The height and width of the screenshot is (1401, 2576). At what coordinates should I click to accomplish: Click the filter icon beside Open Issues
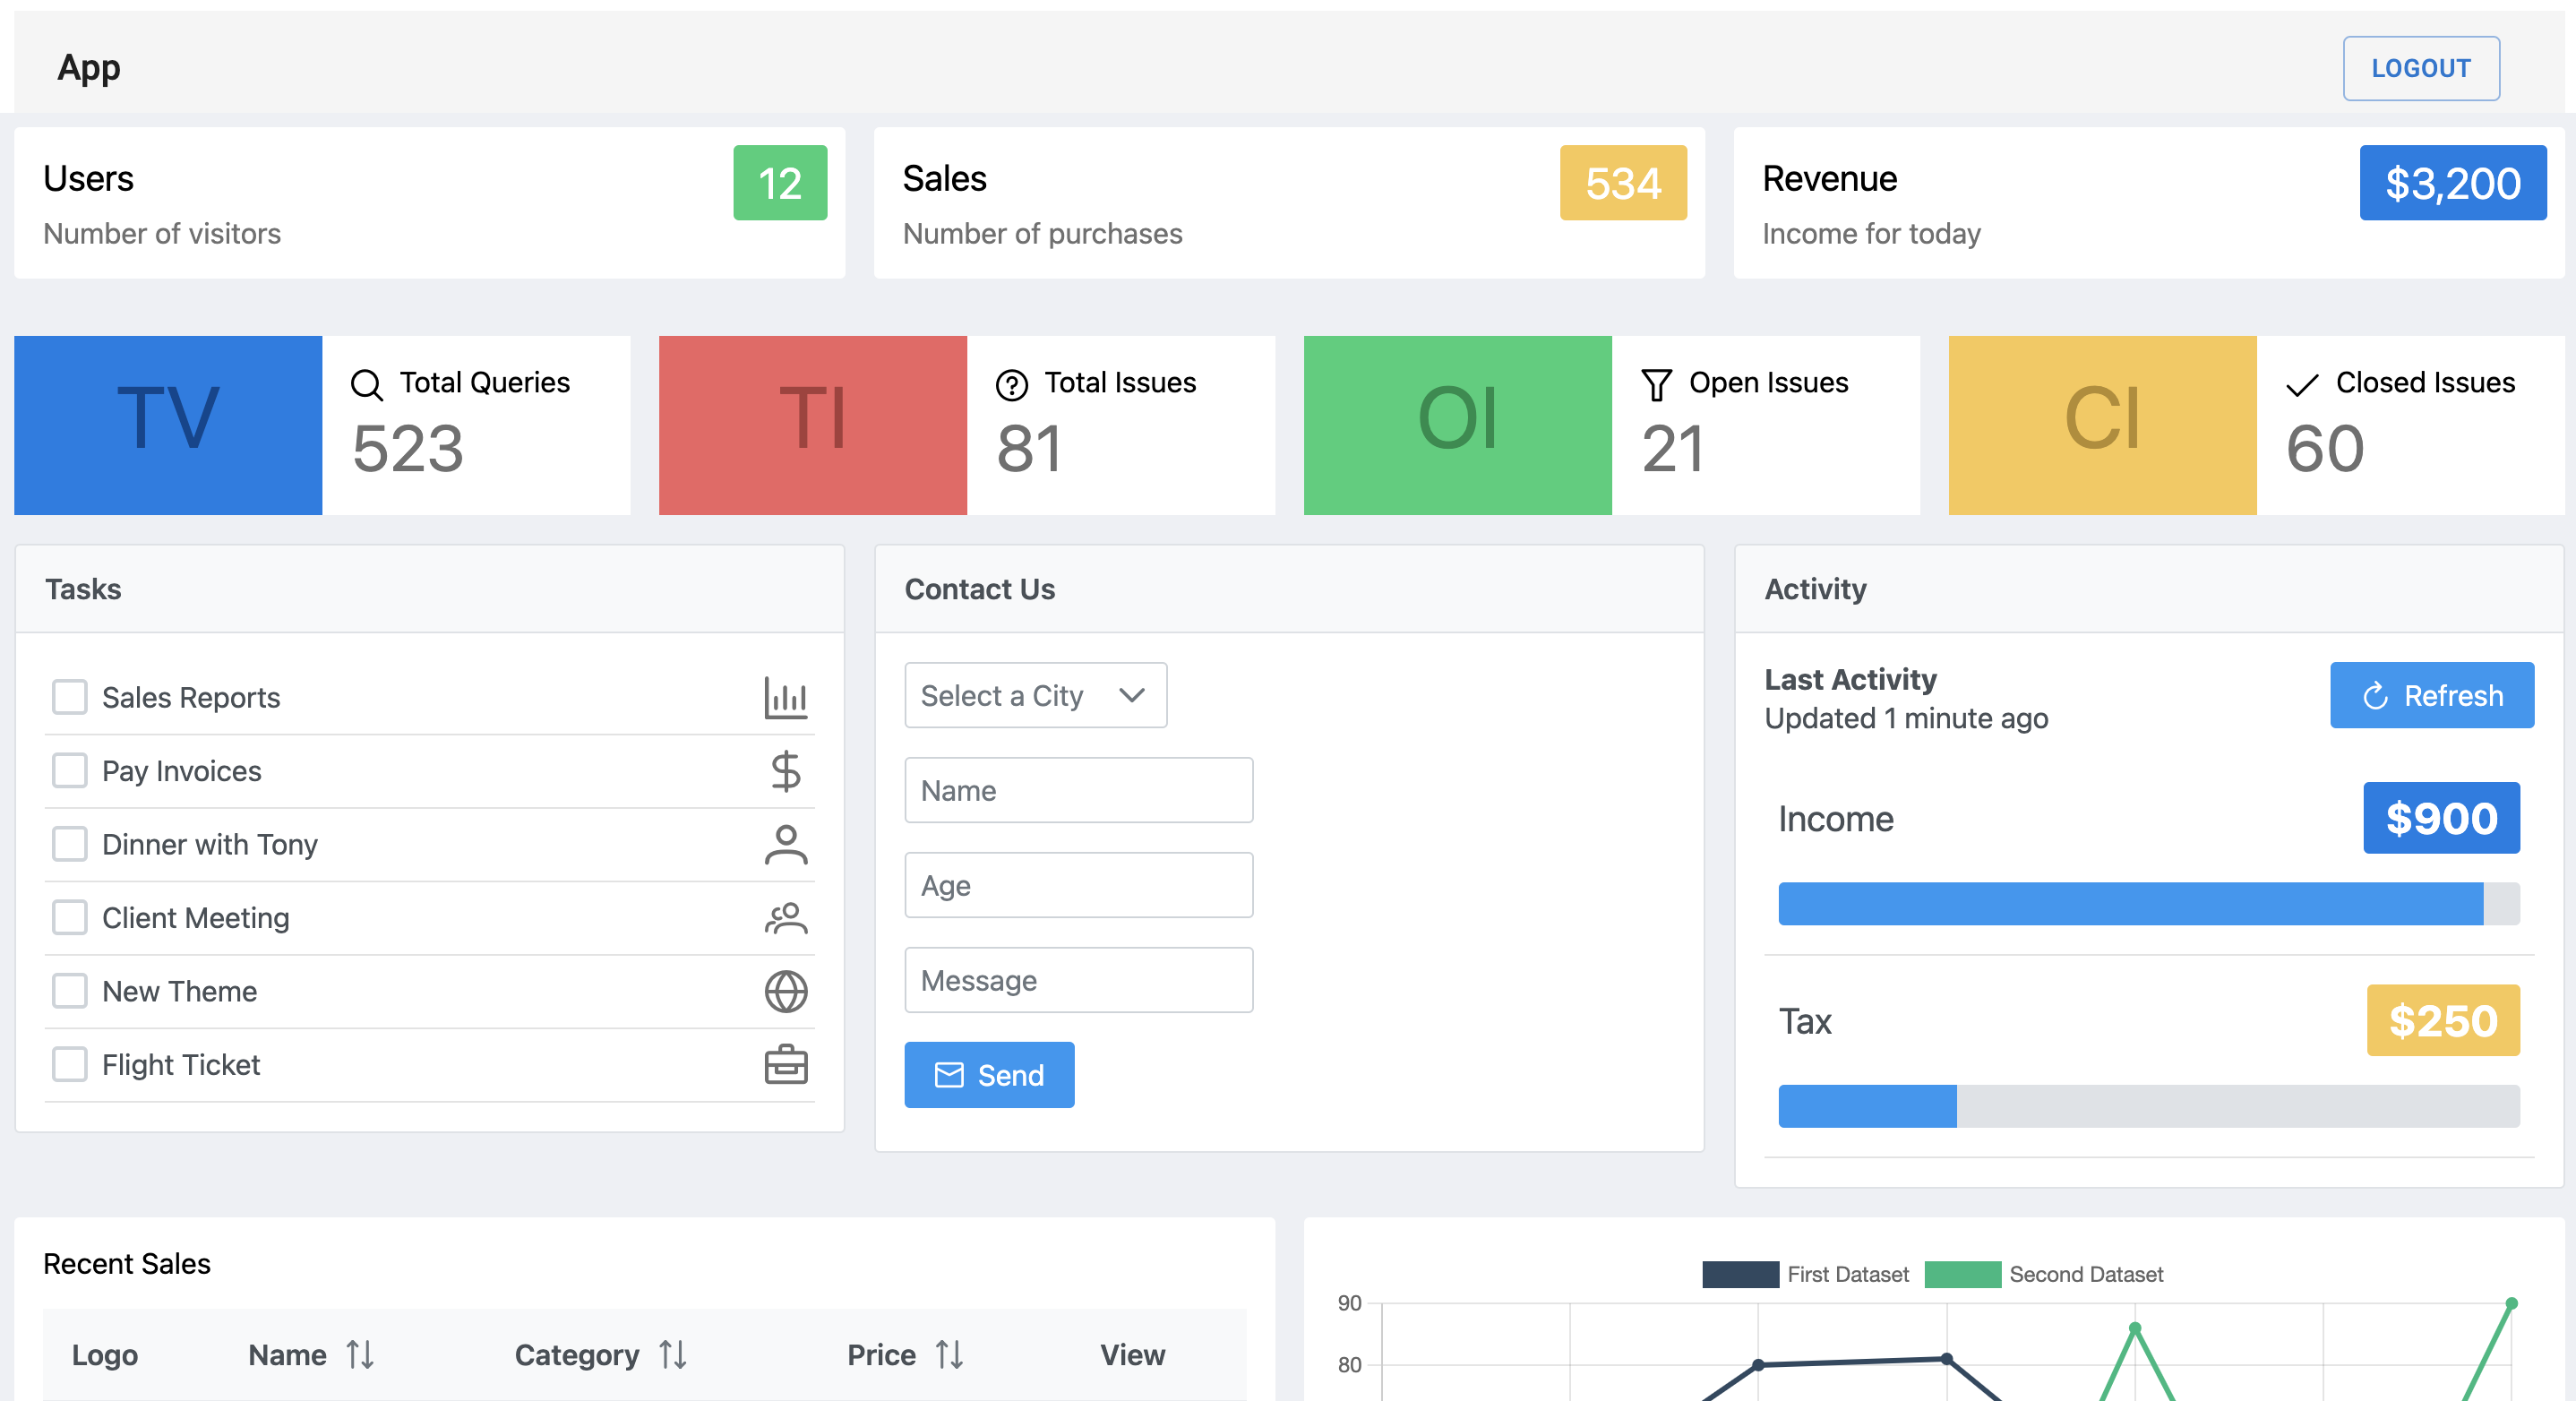(x=1656, y=385)
